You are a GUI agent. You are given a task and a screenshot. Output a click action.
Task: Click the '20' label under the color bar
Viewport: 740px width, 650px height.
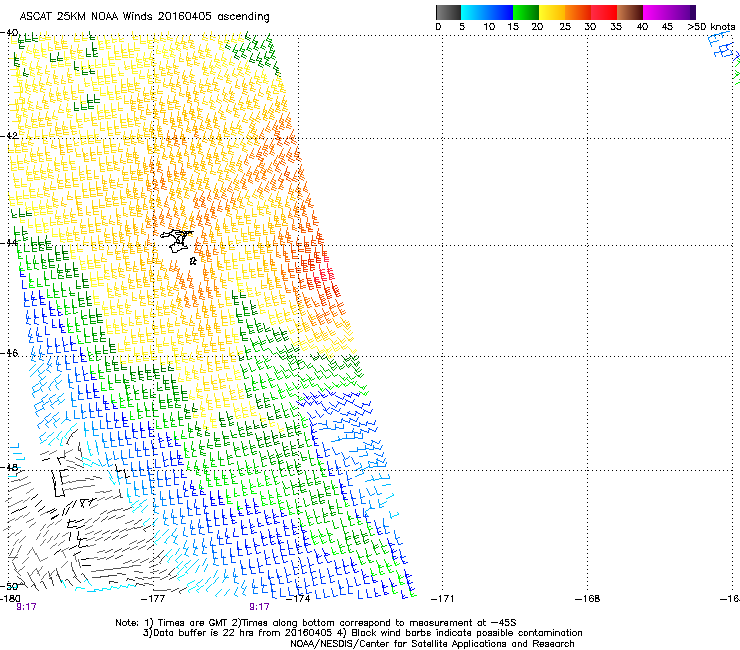coord(537,26)
